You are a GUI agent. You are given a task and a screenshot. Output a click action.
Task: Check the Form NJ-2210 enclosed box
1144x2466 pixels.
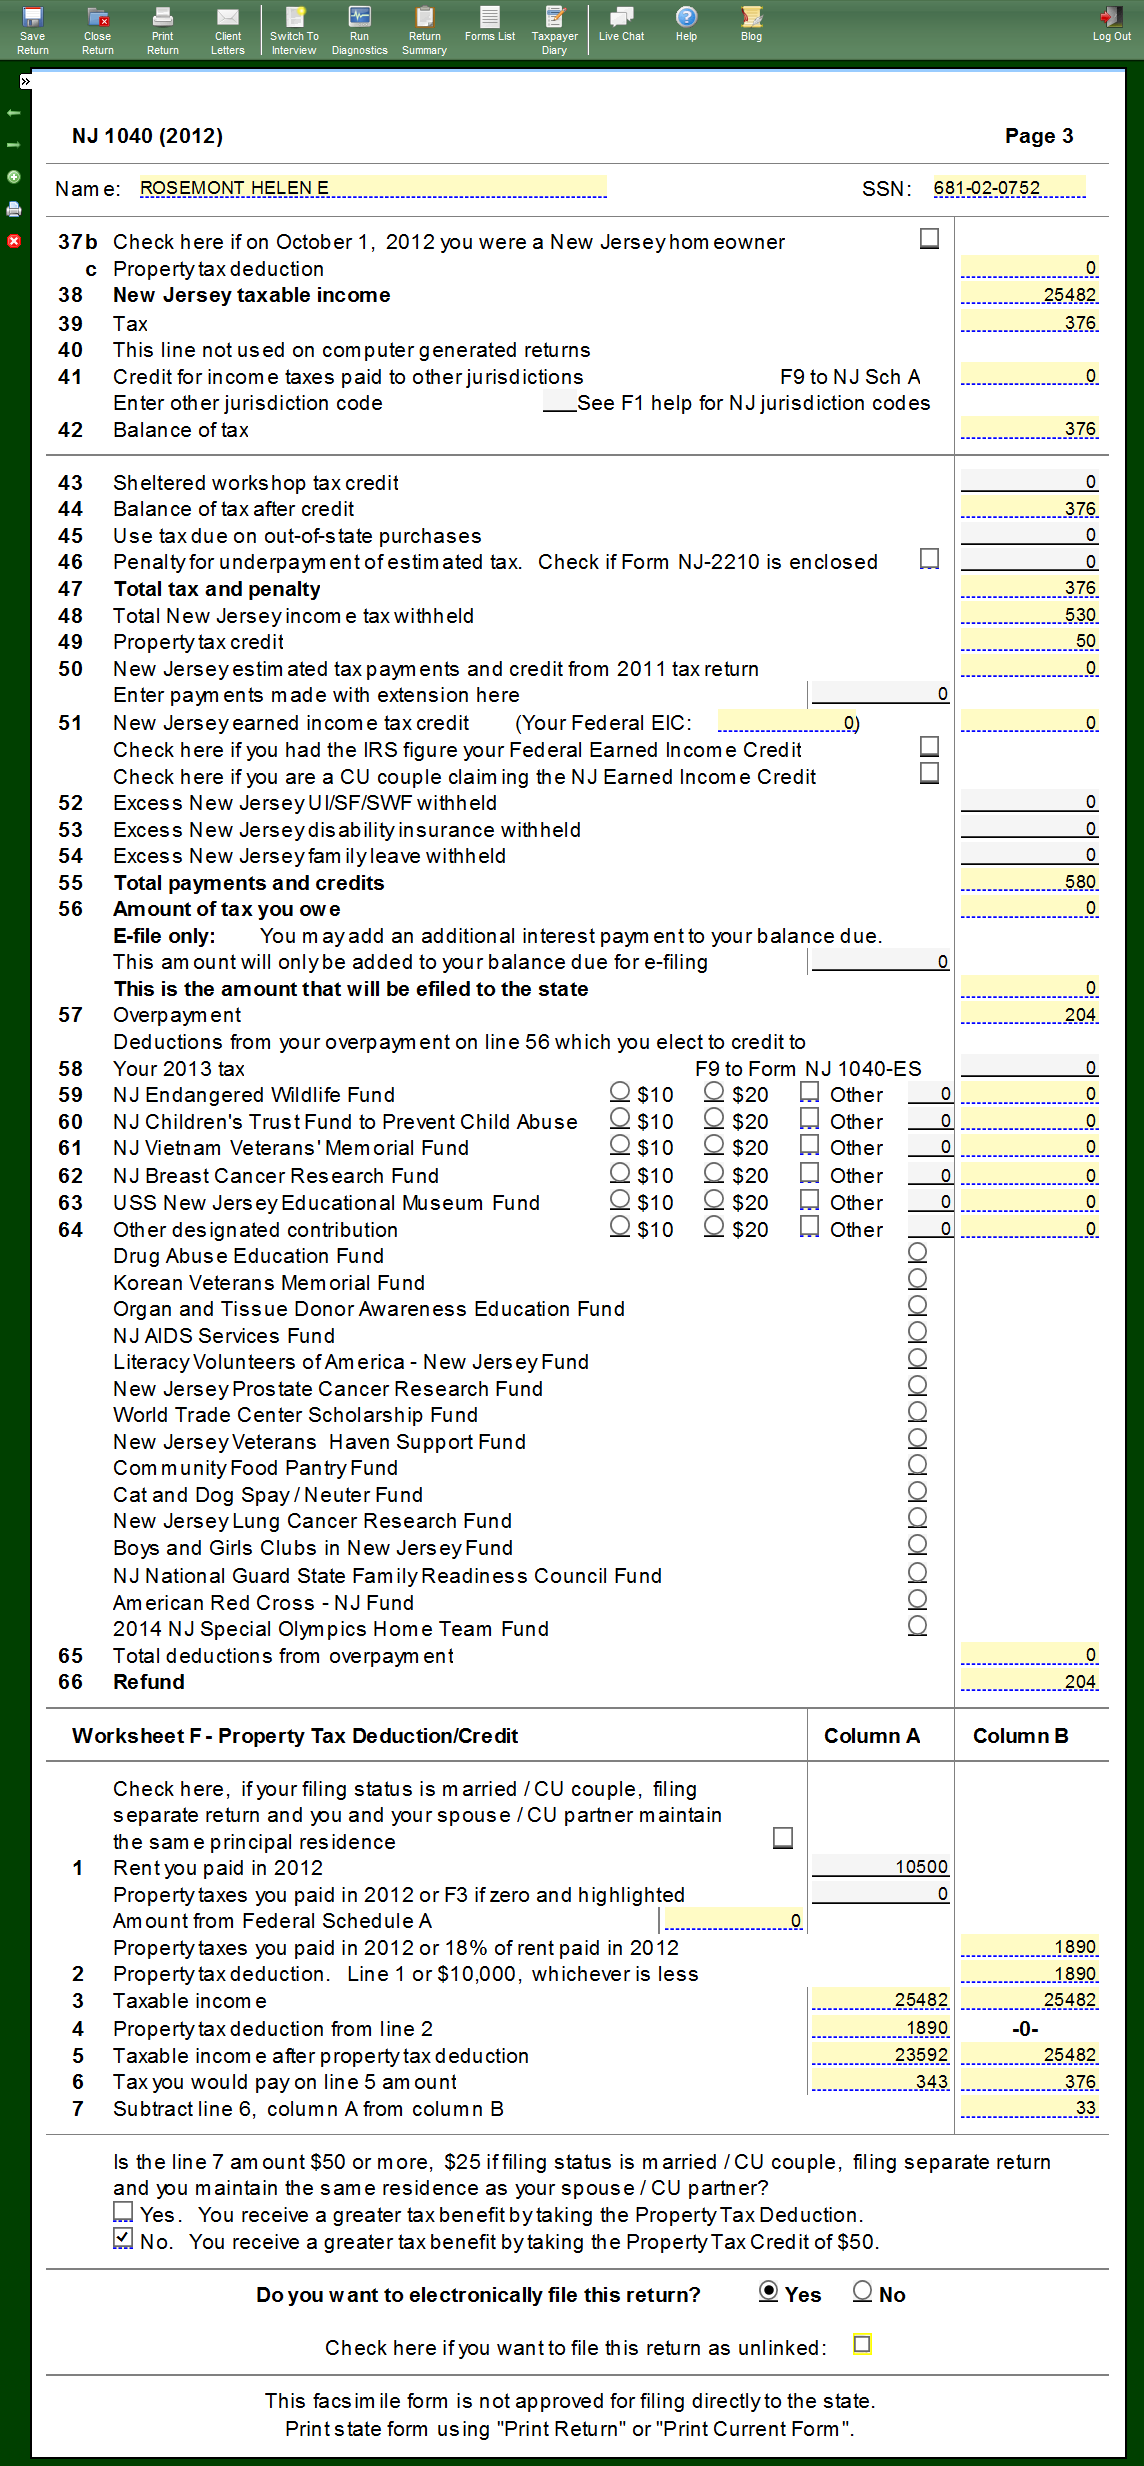click(x=929, y=559)
